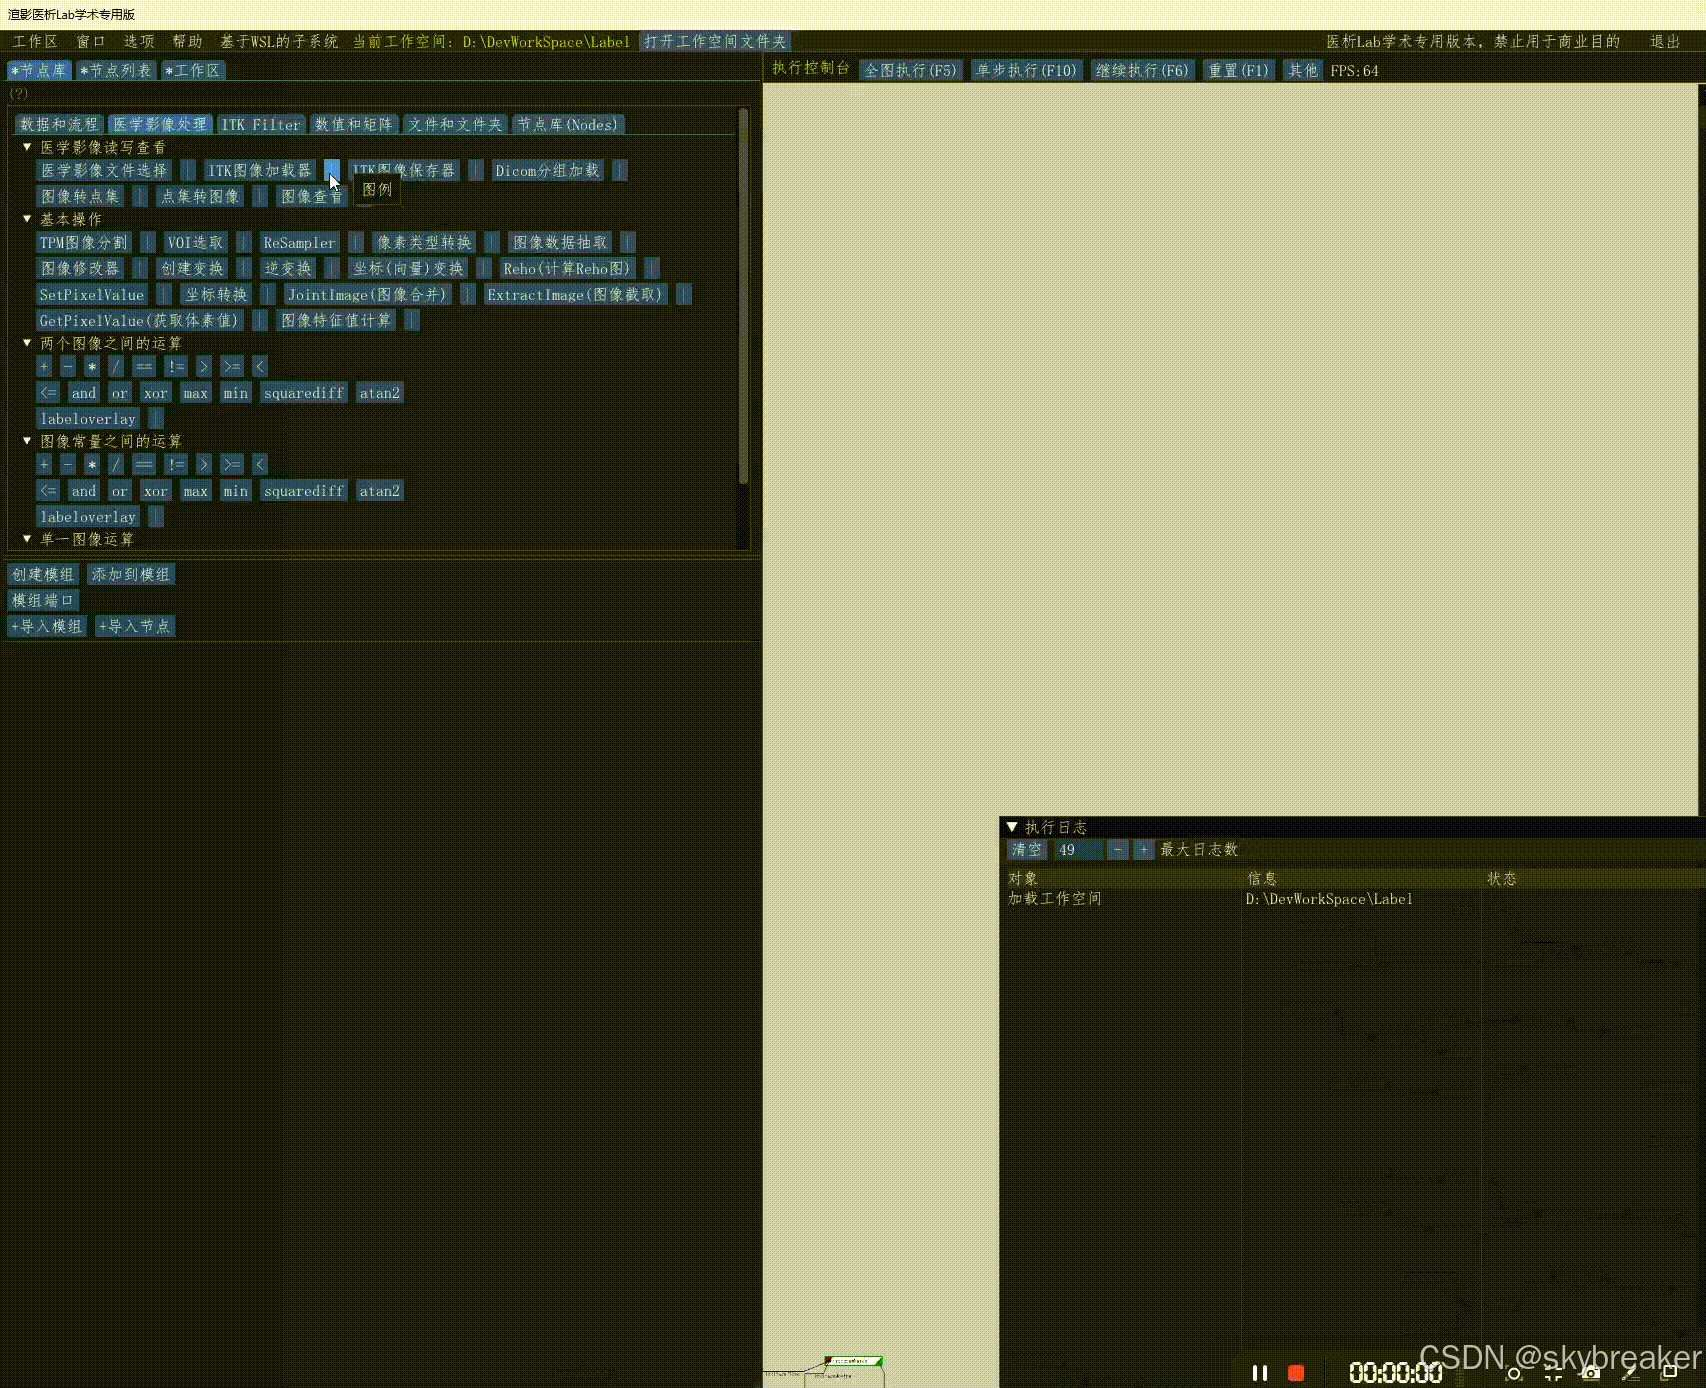Click the legend button beside 图像转点集
1706x1388 pixels.
point(140,197)
